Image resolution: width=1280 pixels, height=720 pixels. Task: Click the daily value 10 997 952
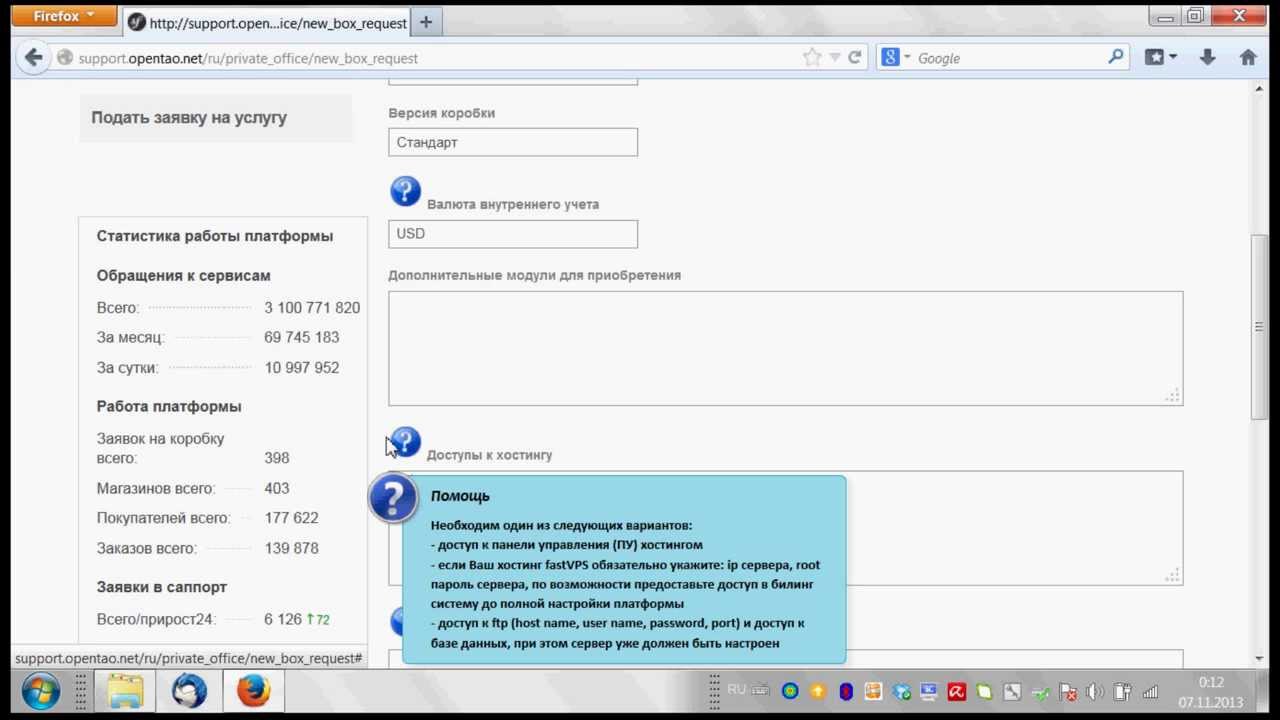[301, 367]
